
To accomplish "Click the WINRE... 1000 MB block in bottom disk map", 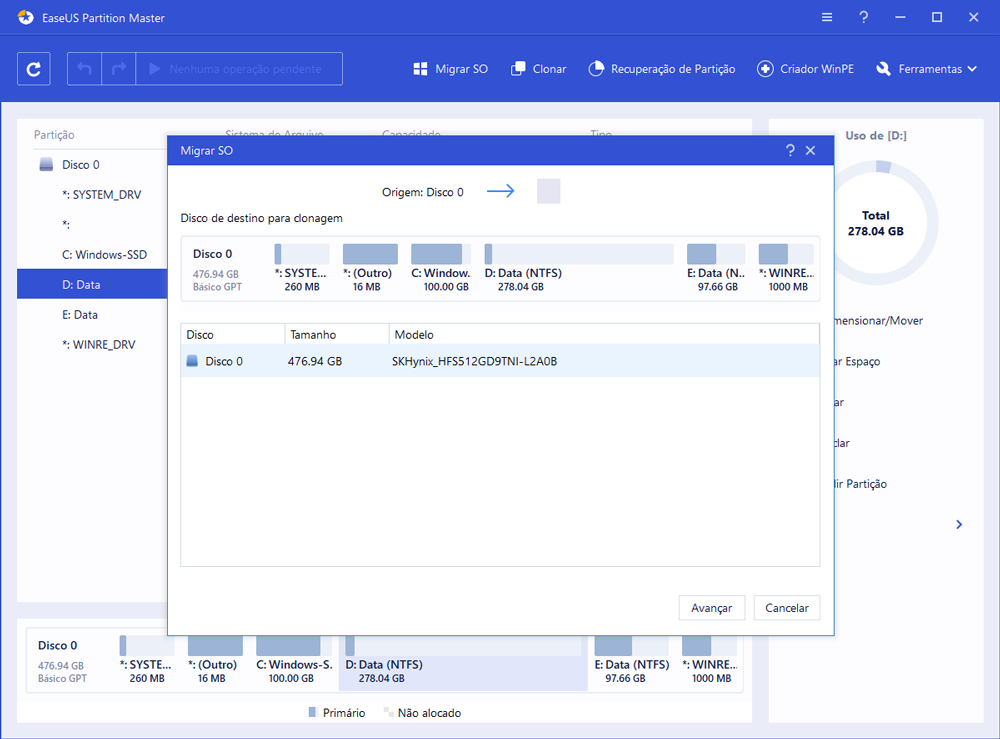I will (709, 660).
